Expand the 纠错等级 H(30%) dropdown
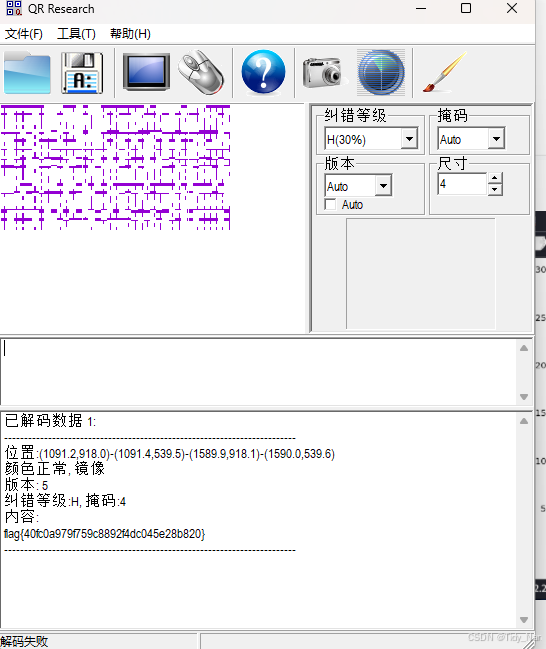 coord(409,139)
